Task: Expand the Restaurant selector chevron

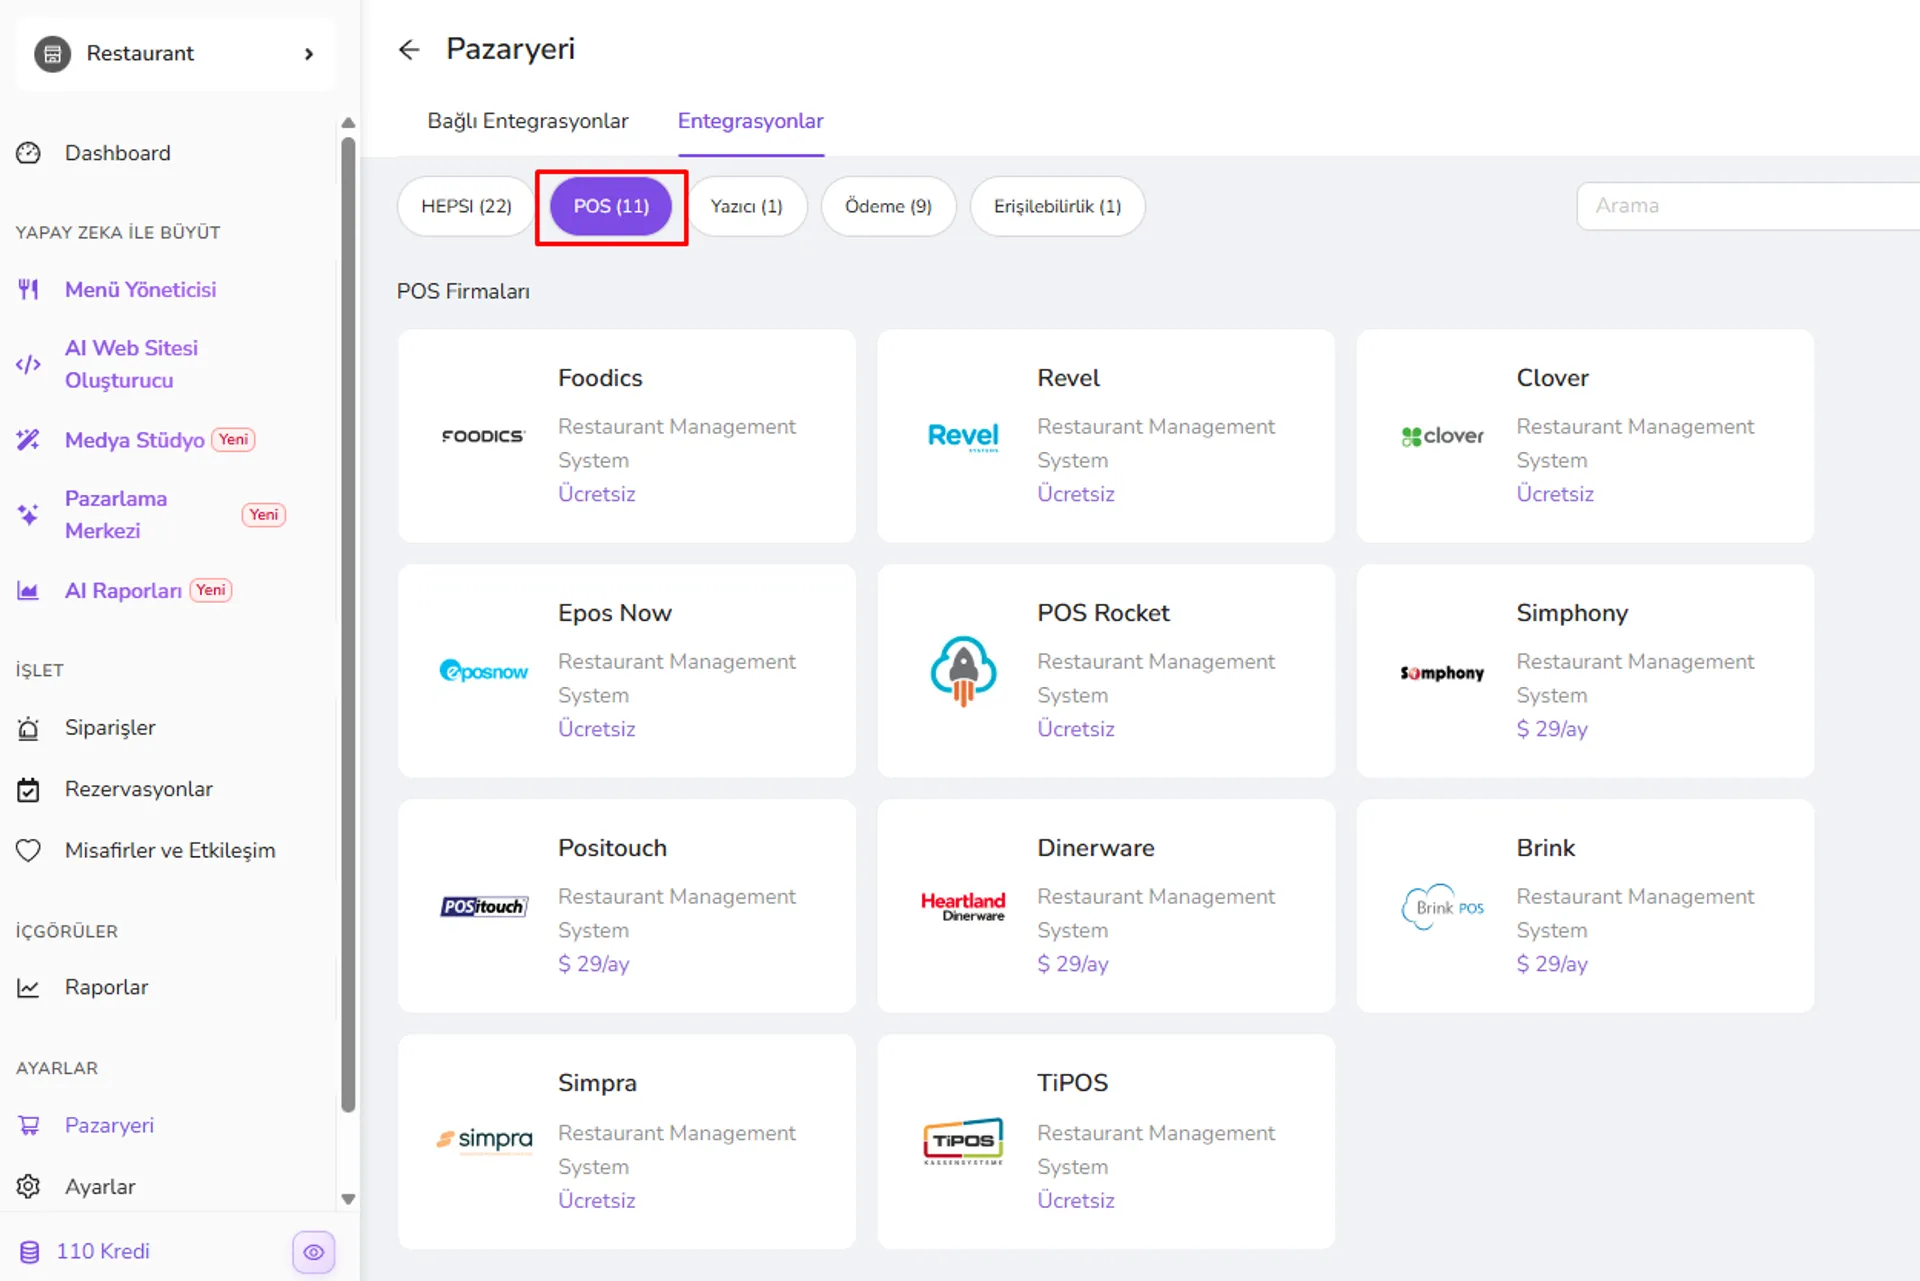Action: (309, 54)
